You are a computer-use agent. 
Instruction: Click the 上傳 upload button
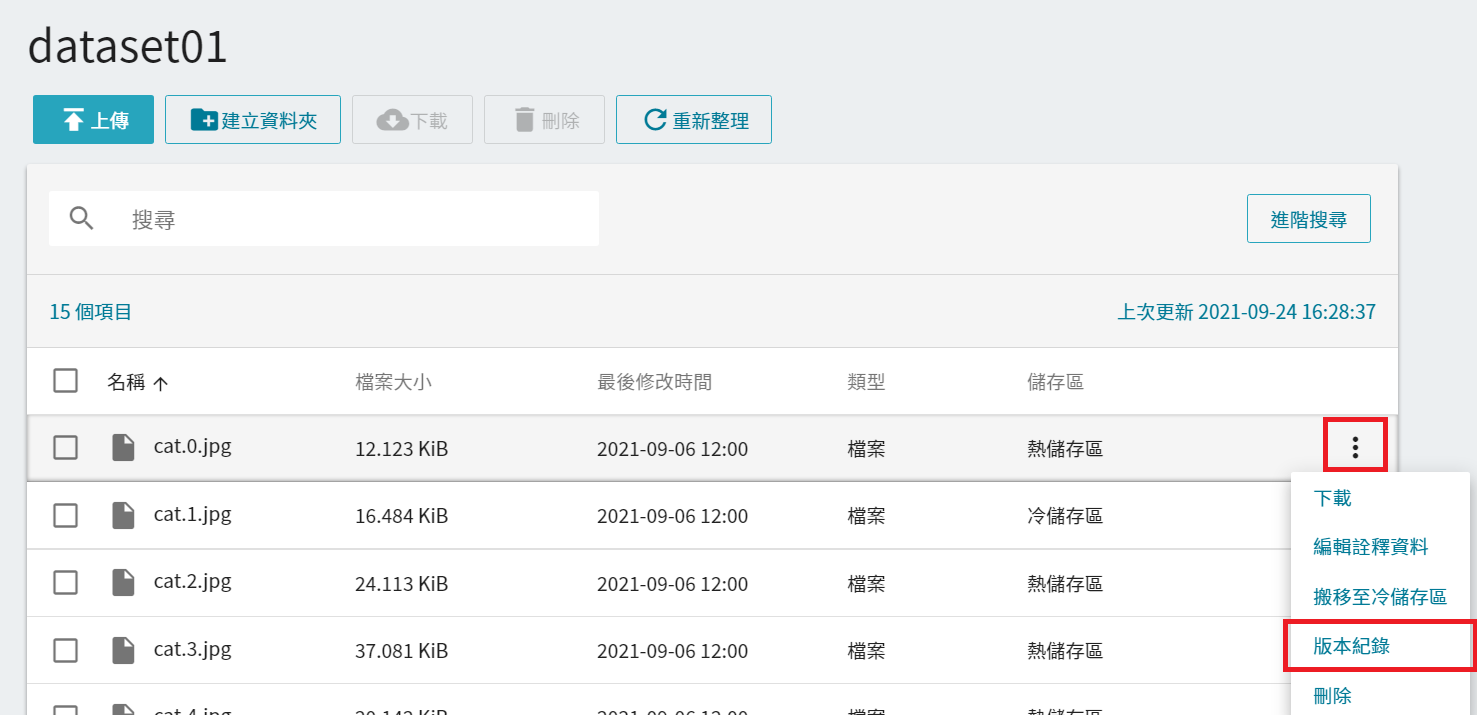click(x=93, y=120)
